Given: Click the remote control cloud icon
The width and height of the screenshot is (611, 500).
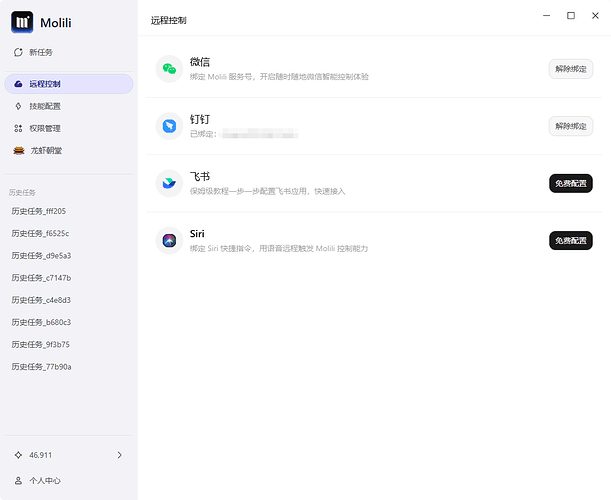Looking at the screenshot, I should [18, 84].
